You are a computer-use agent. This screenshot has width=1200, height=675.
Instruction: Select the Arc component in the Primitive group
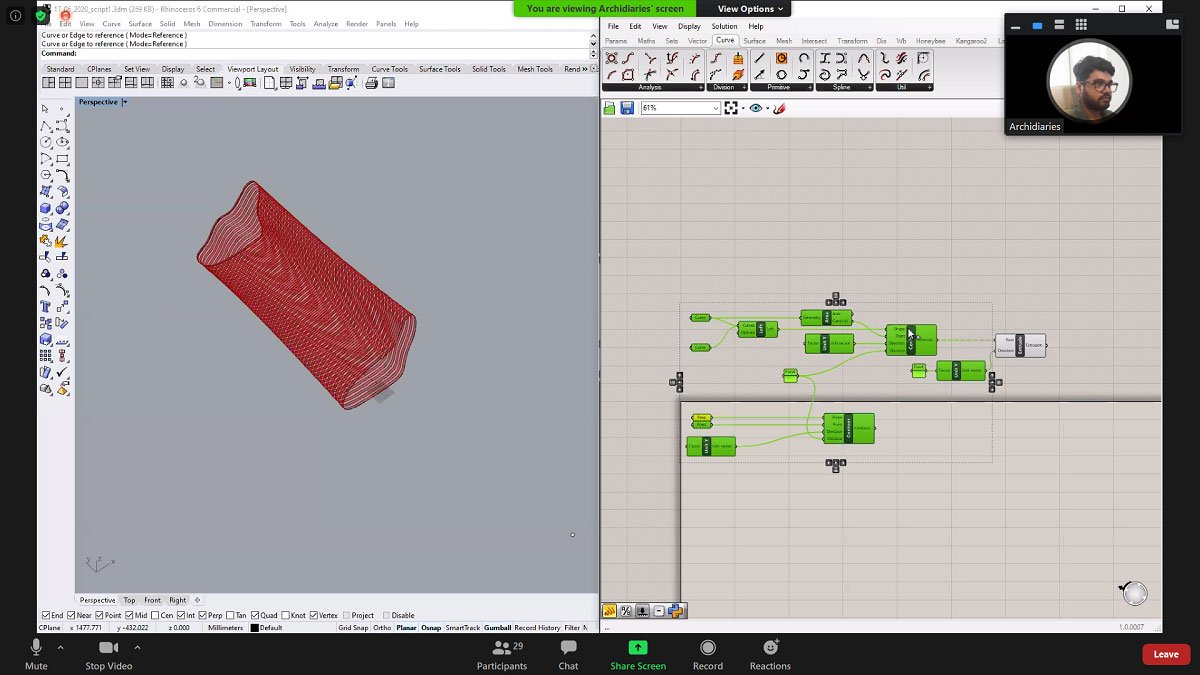(x=802, y=58)
